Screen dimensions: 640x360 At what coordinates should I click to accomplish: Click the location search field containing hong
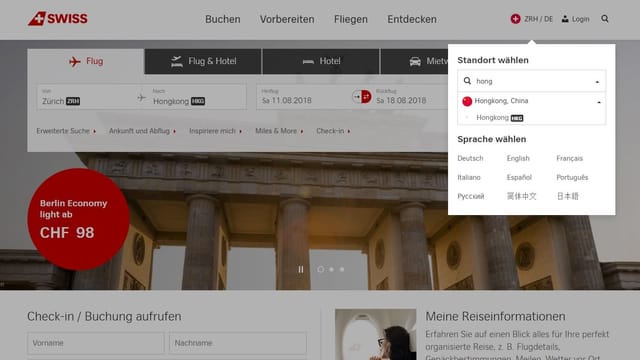[531, 81]
